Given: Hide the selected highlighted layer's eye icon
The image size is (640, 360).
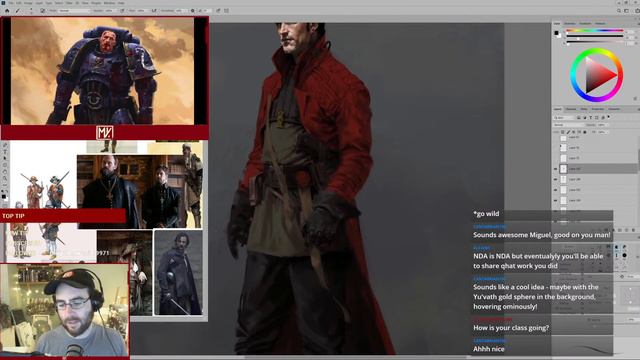Looking at the screenshot, I should click(555, 169).
